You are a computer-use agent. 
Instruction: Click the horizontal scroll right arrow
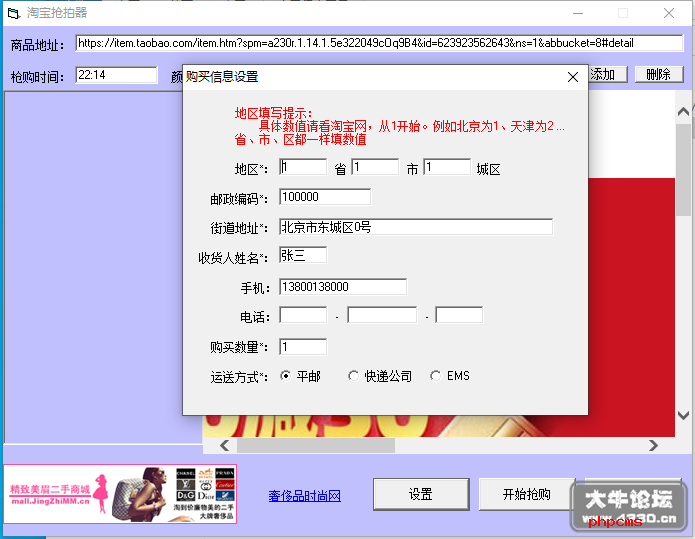653,445
